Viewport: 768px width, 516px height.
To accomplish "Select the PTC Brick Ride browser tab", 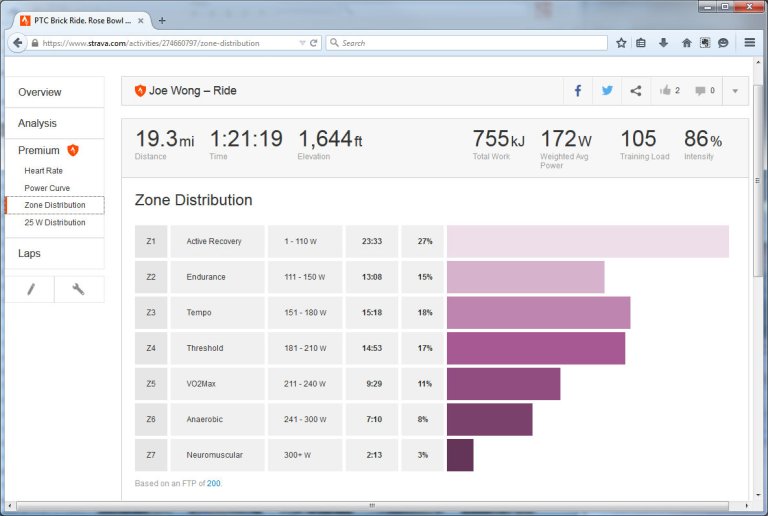I will tap(82, 21).
